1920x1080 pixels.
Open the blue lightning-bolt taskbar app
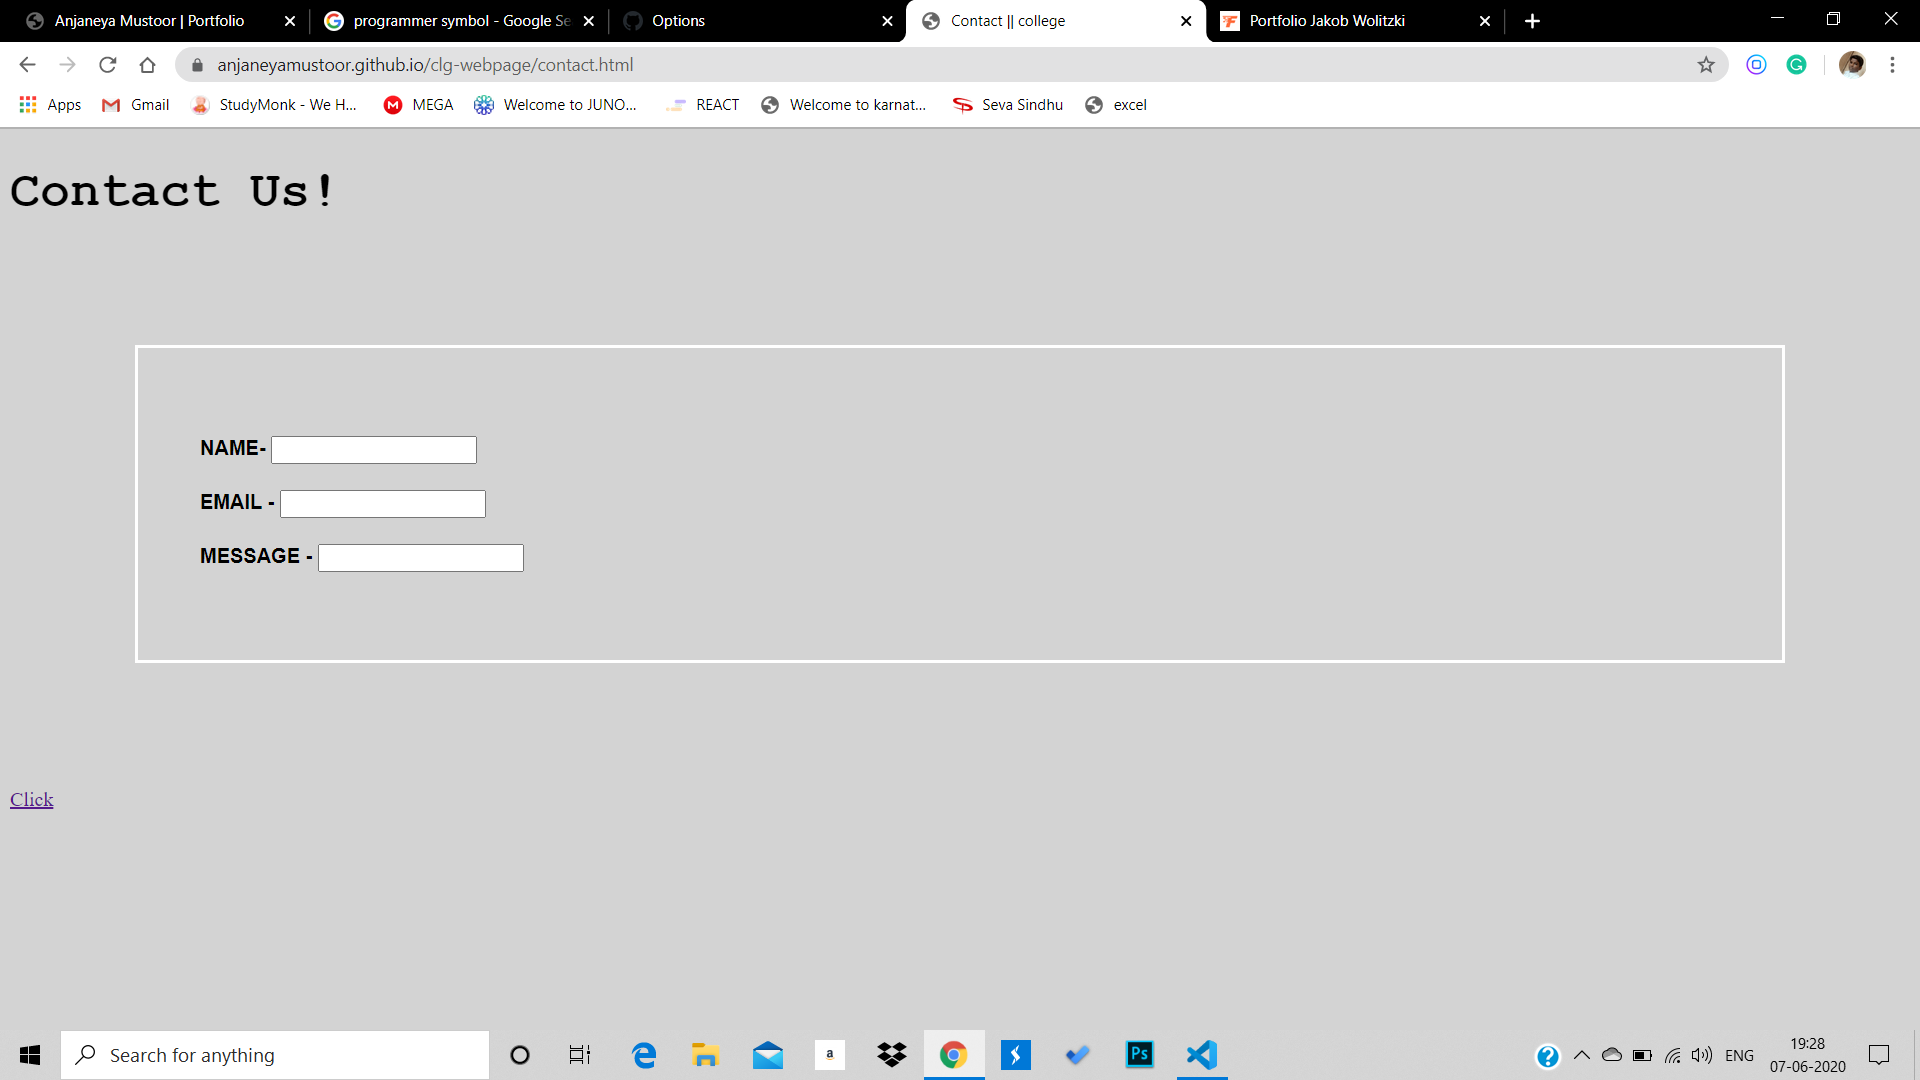coord(1016,1055)
